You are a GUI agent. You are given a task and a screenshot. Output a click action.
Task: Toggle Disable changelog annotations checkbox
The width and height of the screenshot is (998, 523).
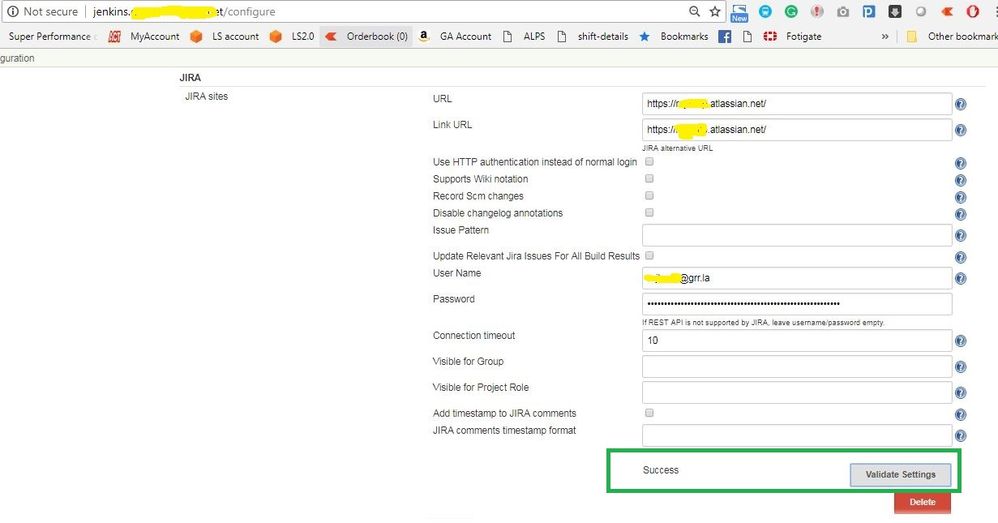pyautogui.click(x=649, y=213)
